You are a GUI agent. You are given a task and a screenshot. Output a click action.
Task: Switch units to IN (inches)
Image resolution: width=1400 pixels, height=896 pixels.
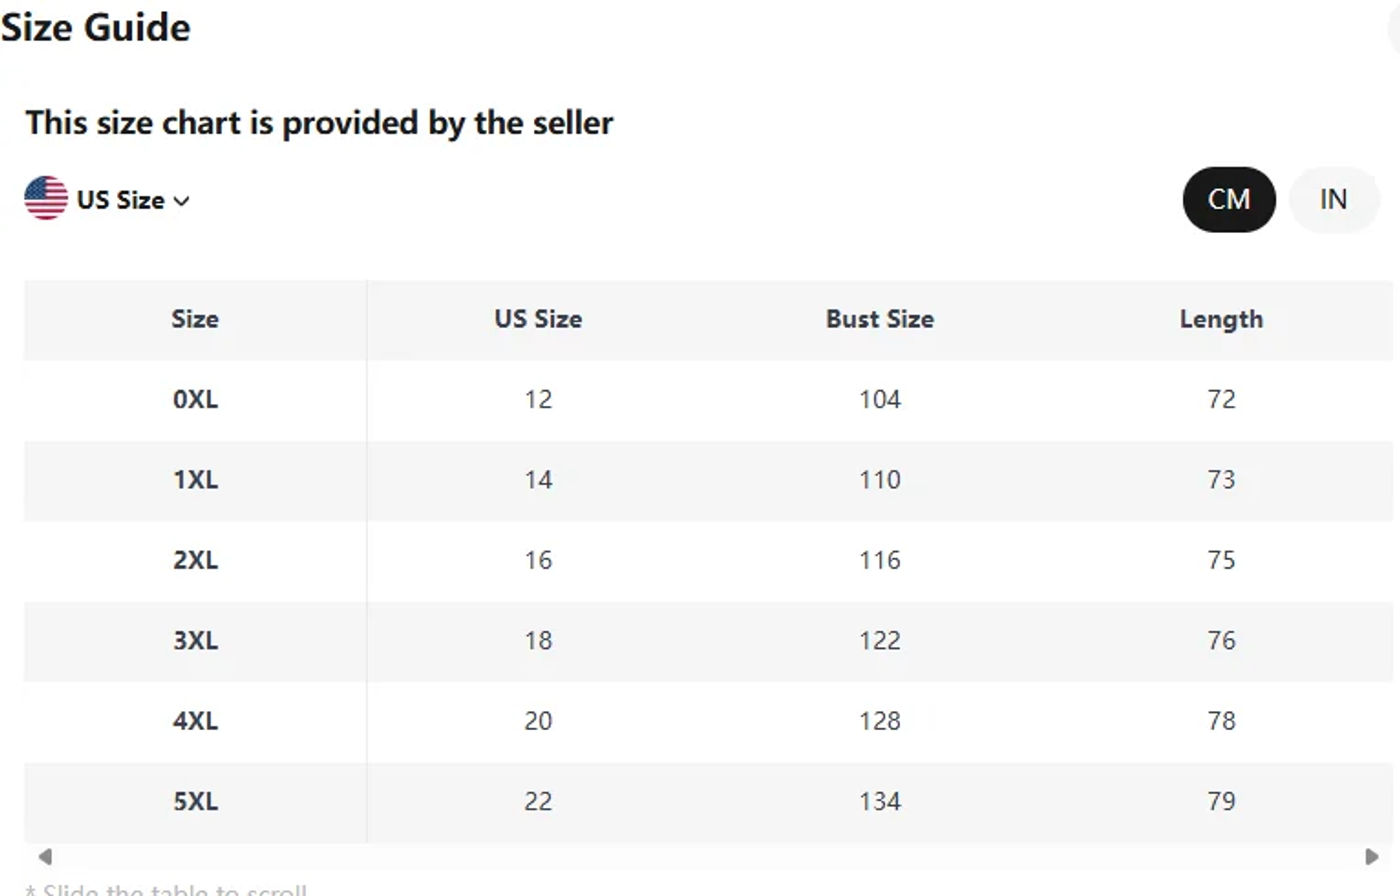pos(1333,199)
